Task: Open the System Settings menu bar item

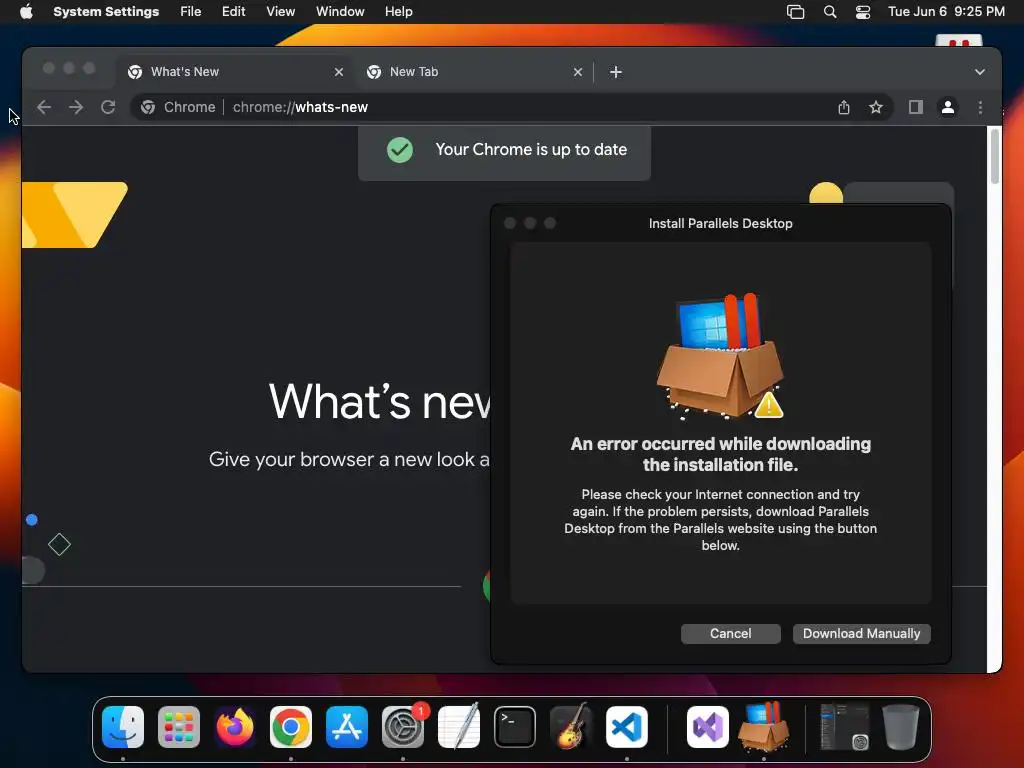Action: click(106, 12)
